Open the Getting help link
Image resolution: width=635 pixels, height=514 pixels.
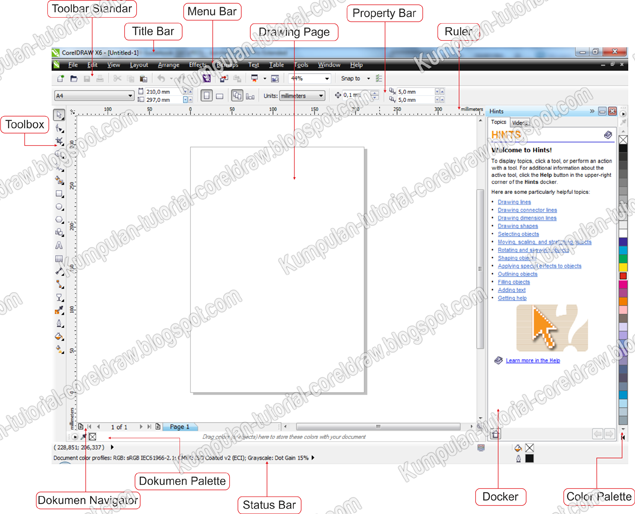coord(512,298)
